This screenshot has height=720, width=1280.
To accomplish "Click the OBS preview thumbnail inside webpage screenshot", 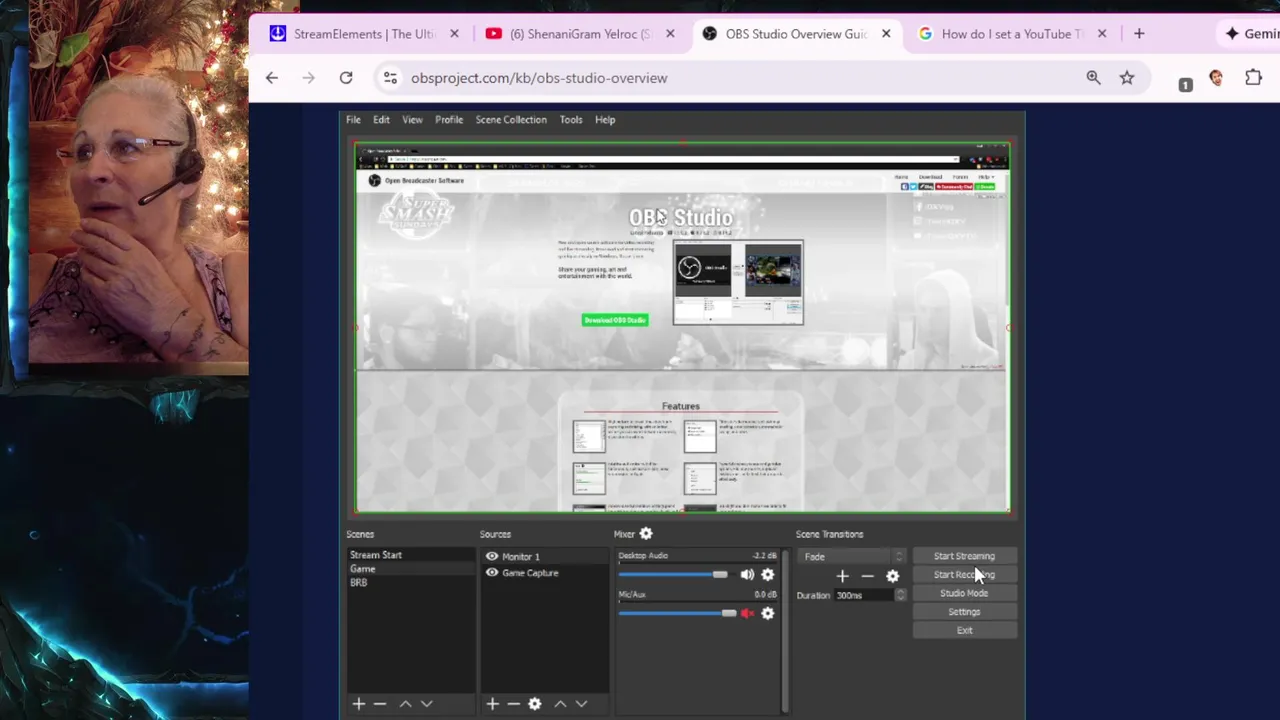I will coord(738,282).
